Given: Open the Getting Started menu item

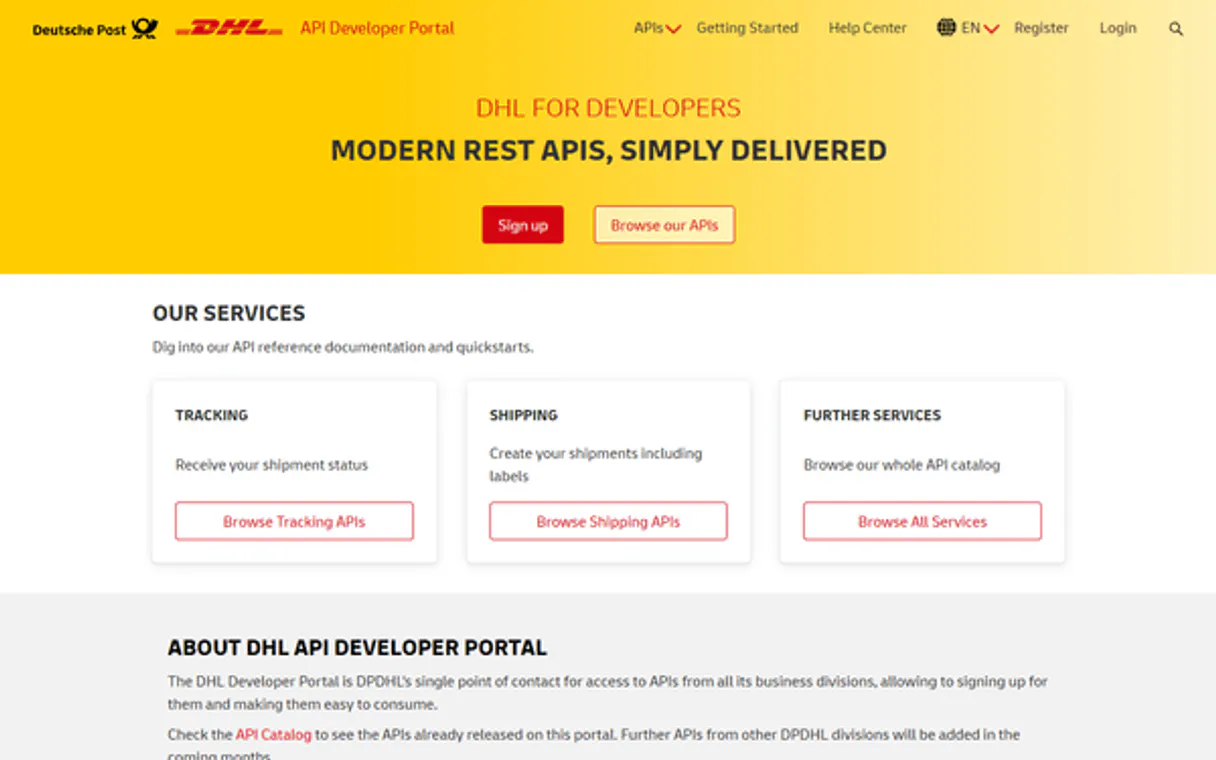Looking at the screenshot, I should point(747,28).
